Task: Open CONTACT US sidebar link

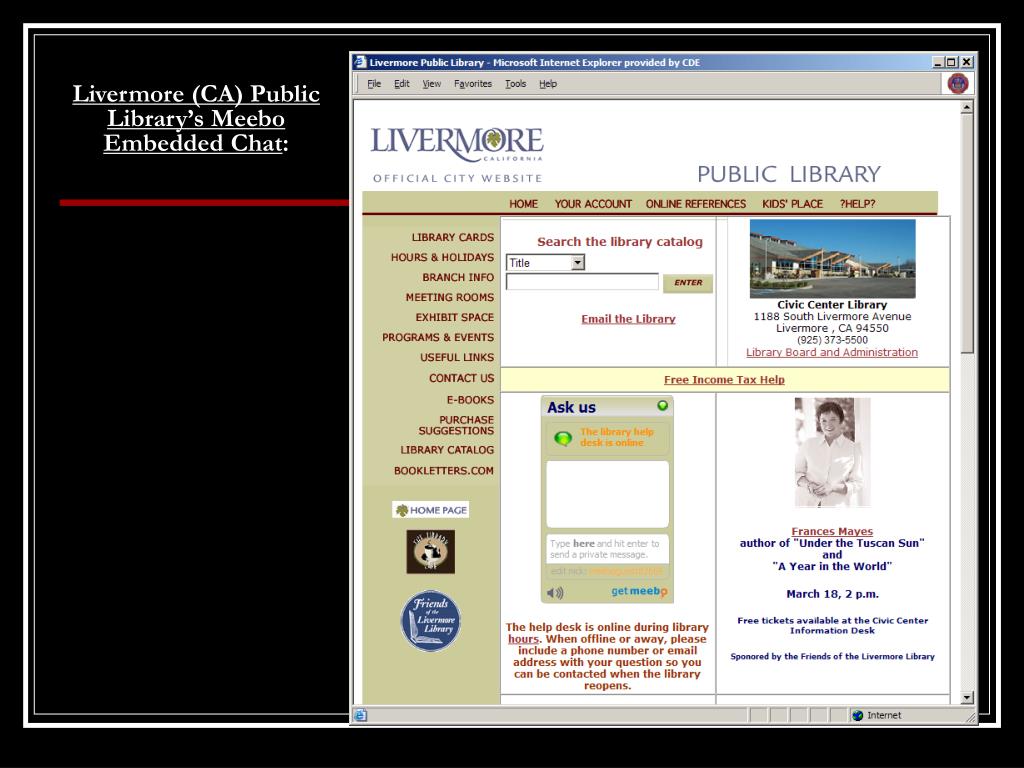Action: click(461, 378)
